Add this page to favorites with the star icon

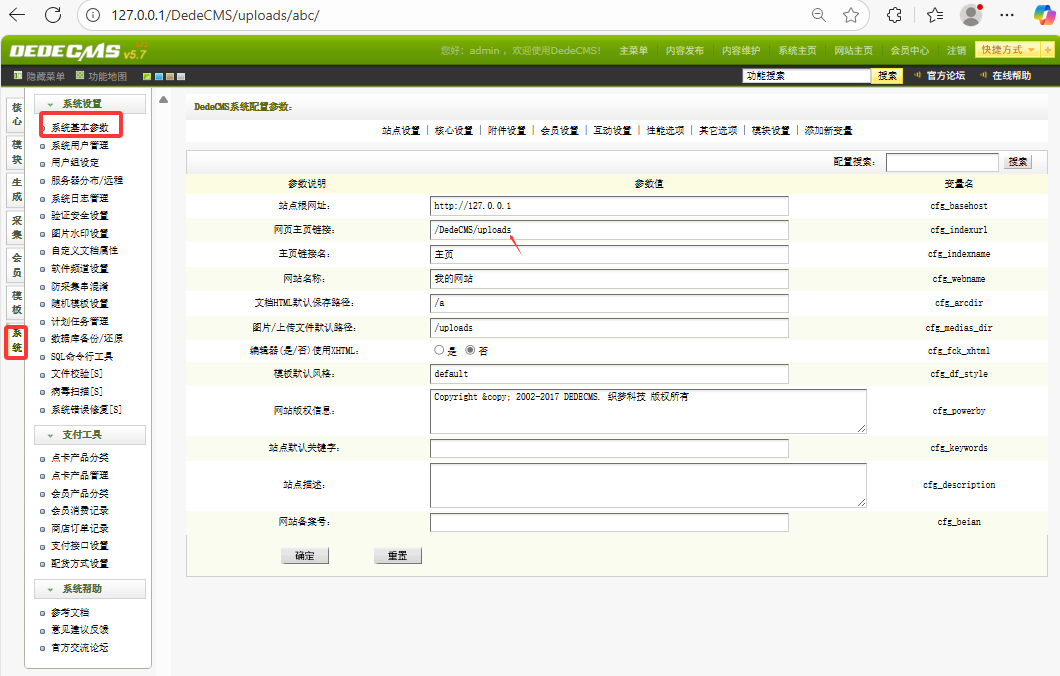[851, 15]
